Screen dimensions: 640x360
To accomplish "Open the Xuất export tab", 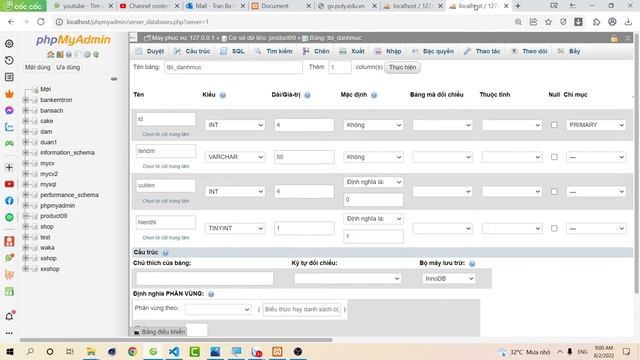I will [352, 51].
